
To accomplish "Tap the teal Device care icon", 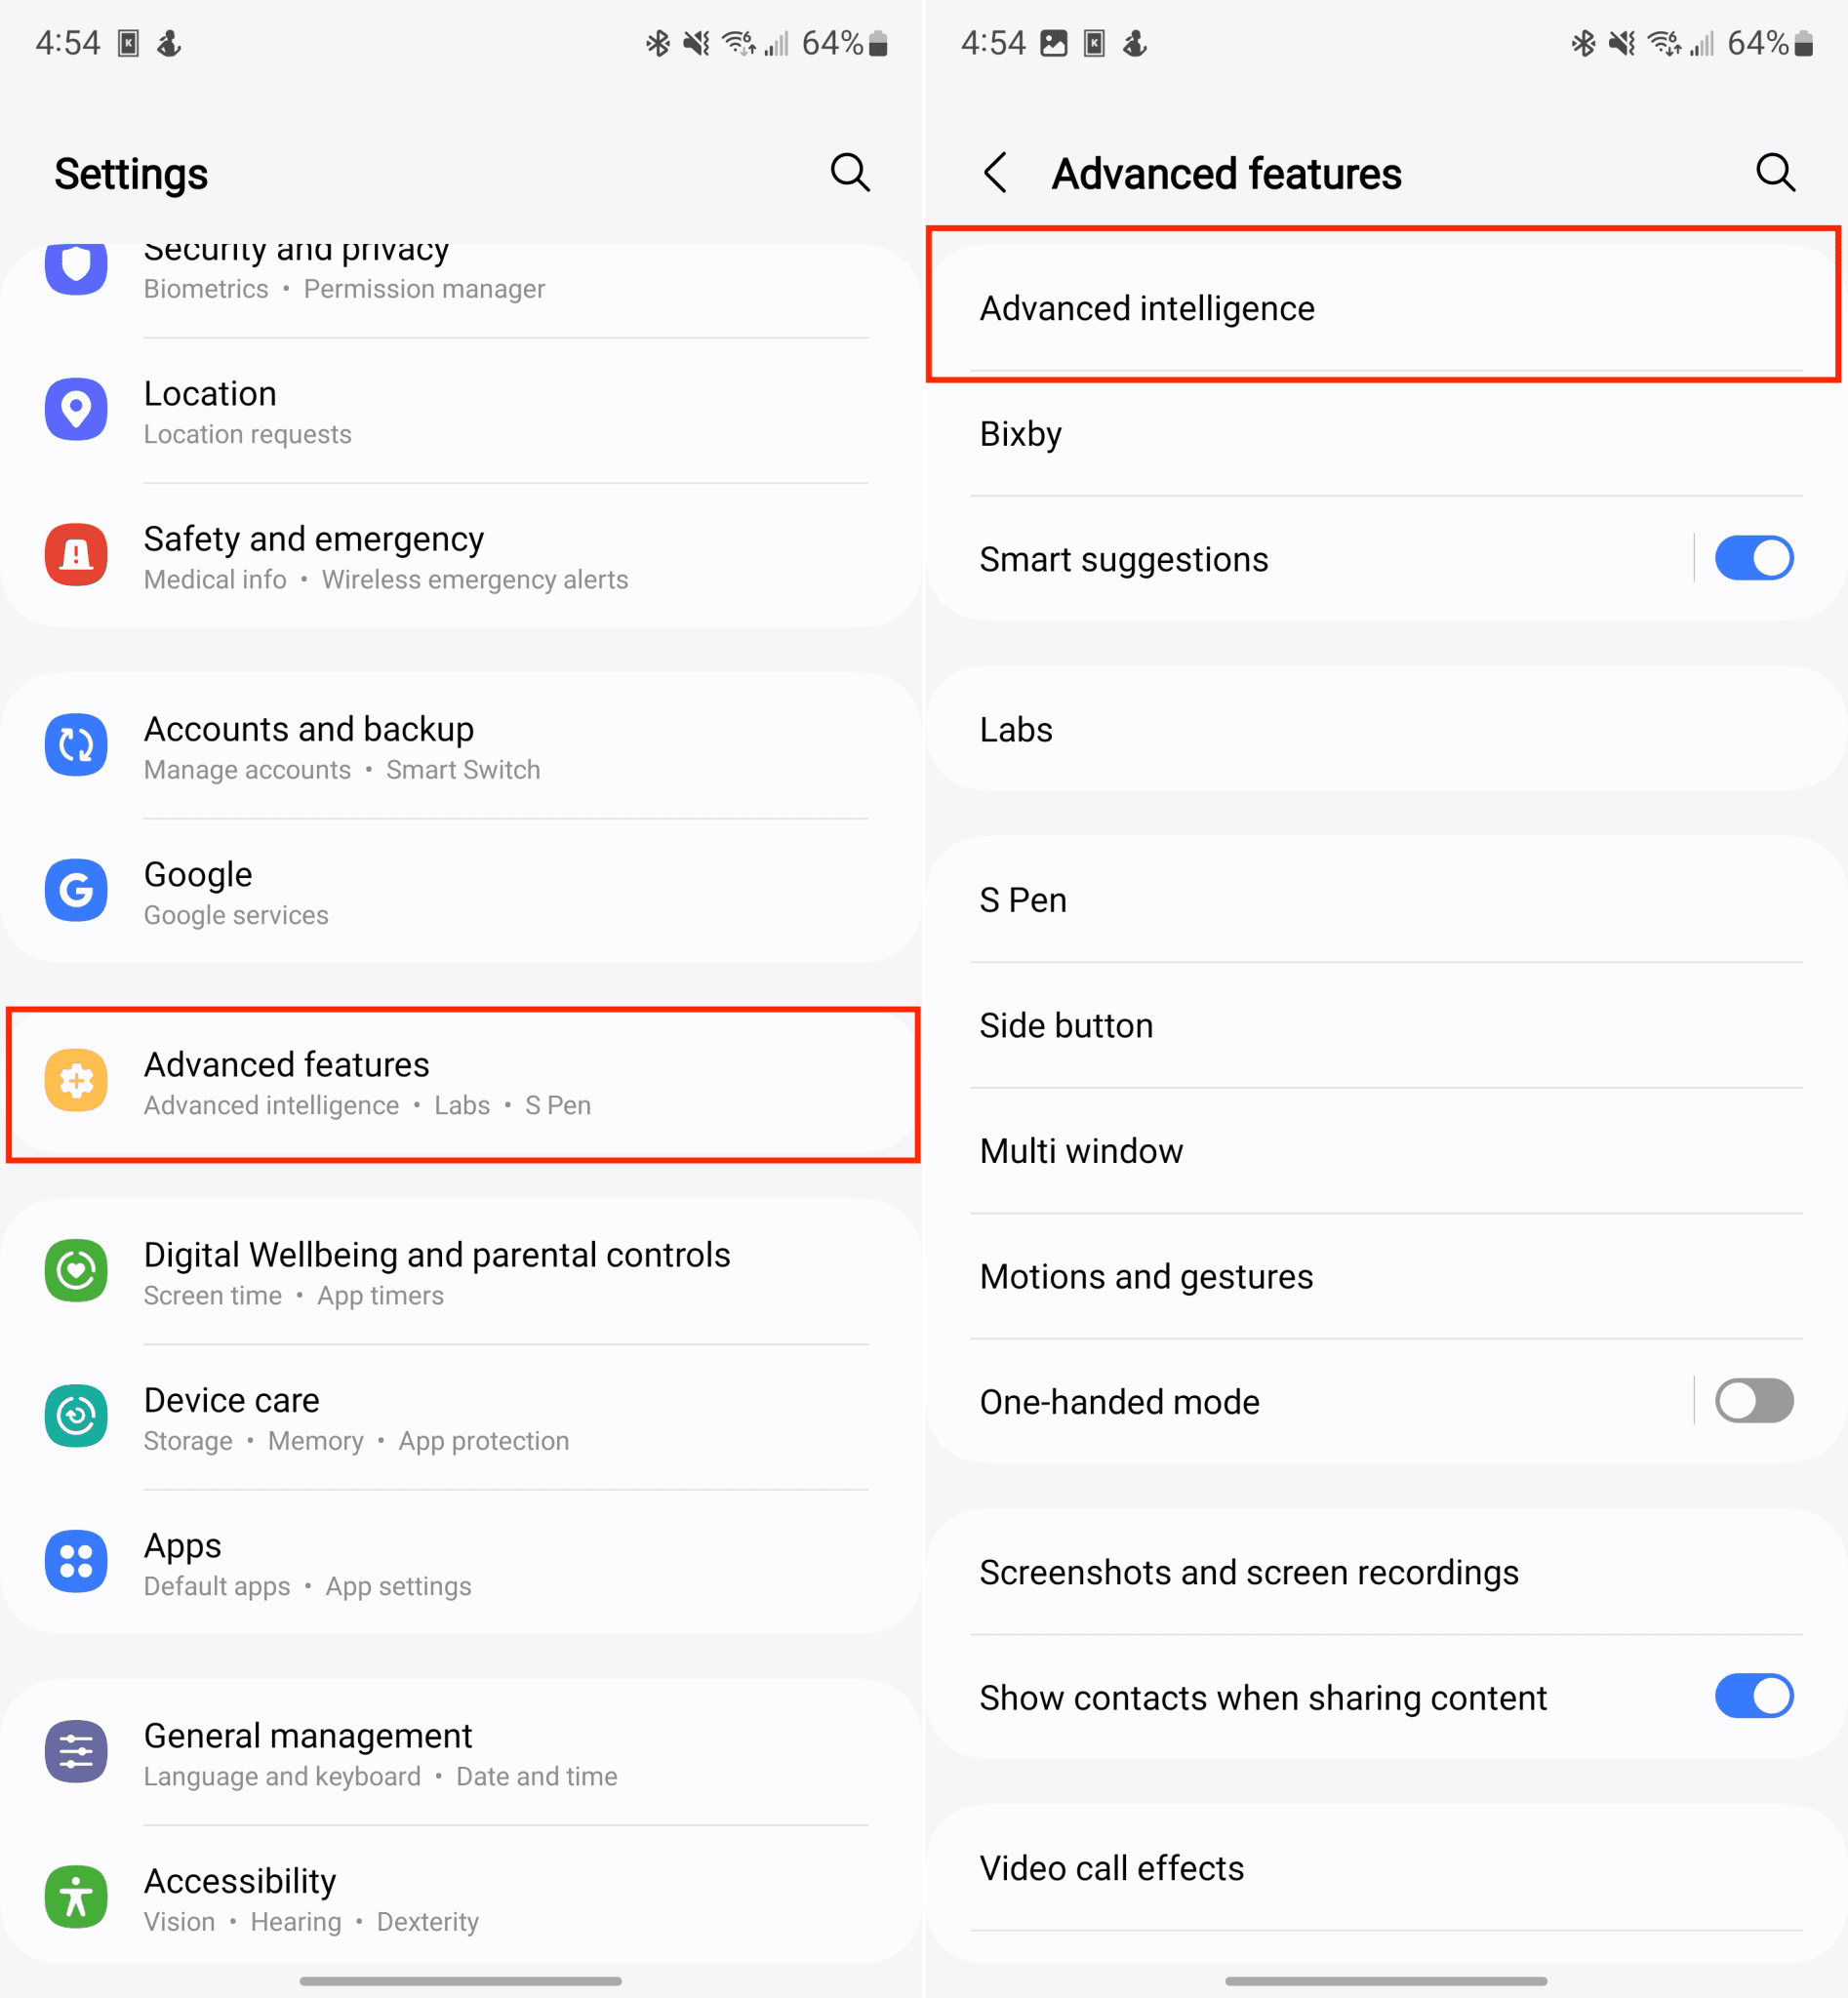I will point(76,1415).
